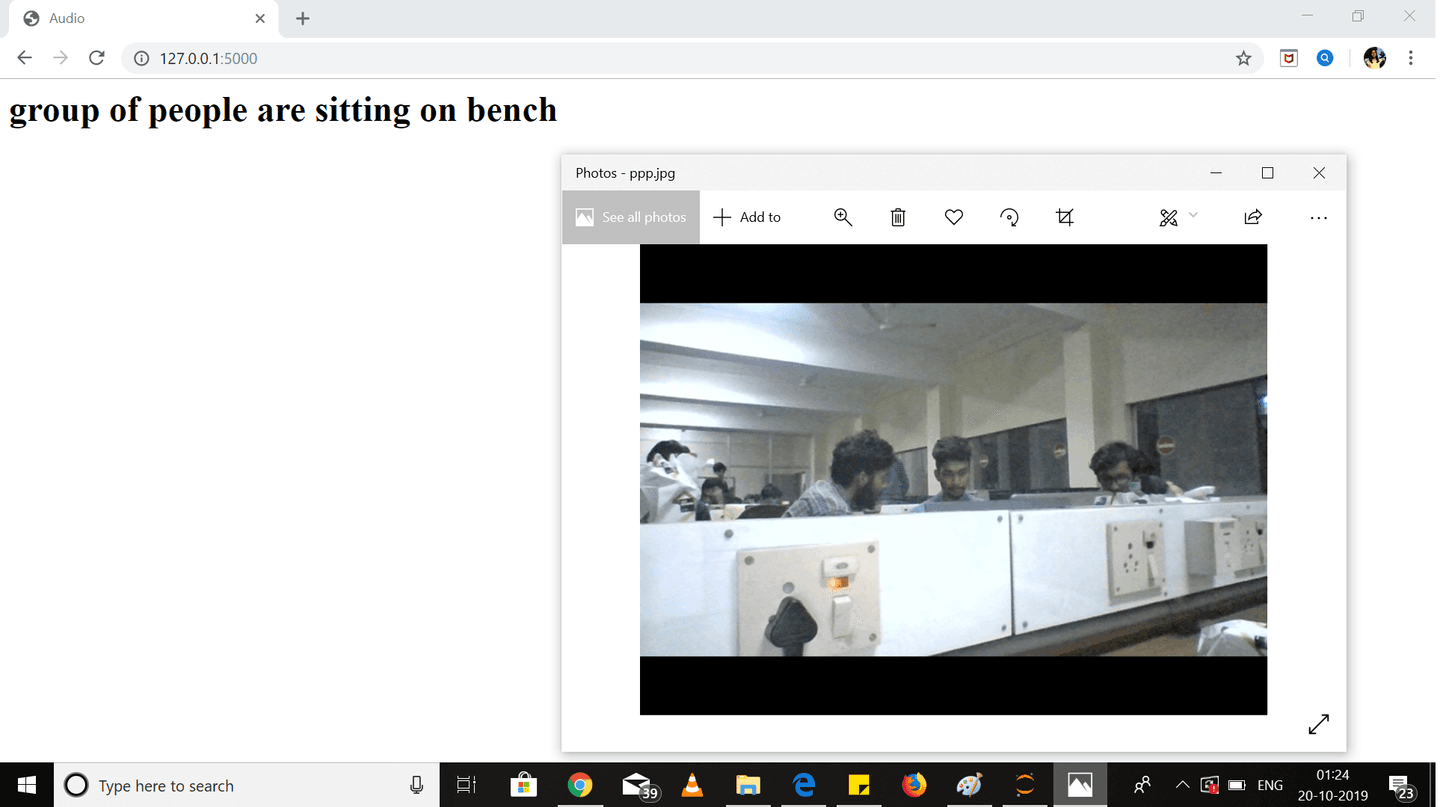This screenshot has height=807, width=1440.
Task: Open Microsoft Store from the taskbar
Action: [x=523, y=785]
